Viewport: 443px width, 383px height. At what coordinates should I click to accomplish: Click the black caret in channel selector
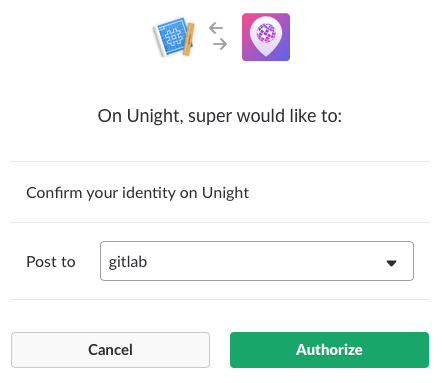pyautogui.click(x=391, y=263)
